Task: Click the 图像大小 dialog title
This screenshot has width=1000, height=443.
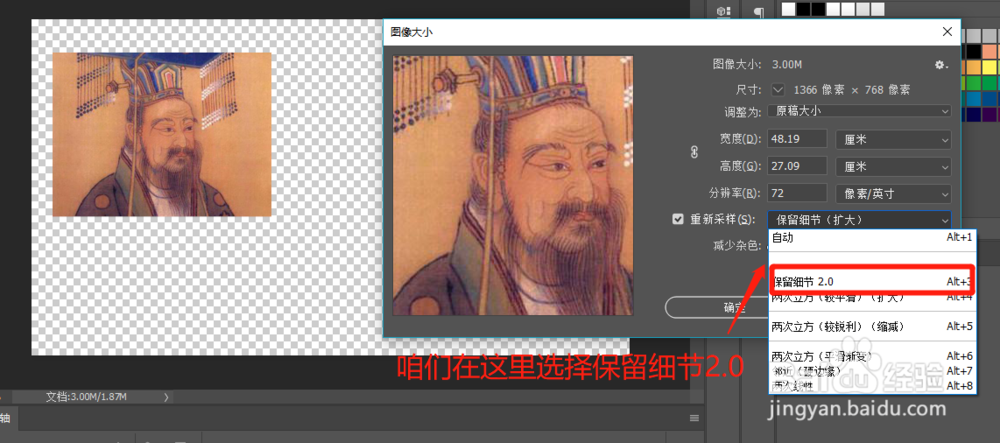Action: point(411,32)
